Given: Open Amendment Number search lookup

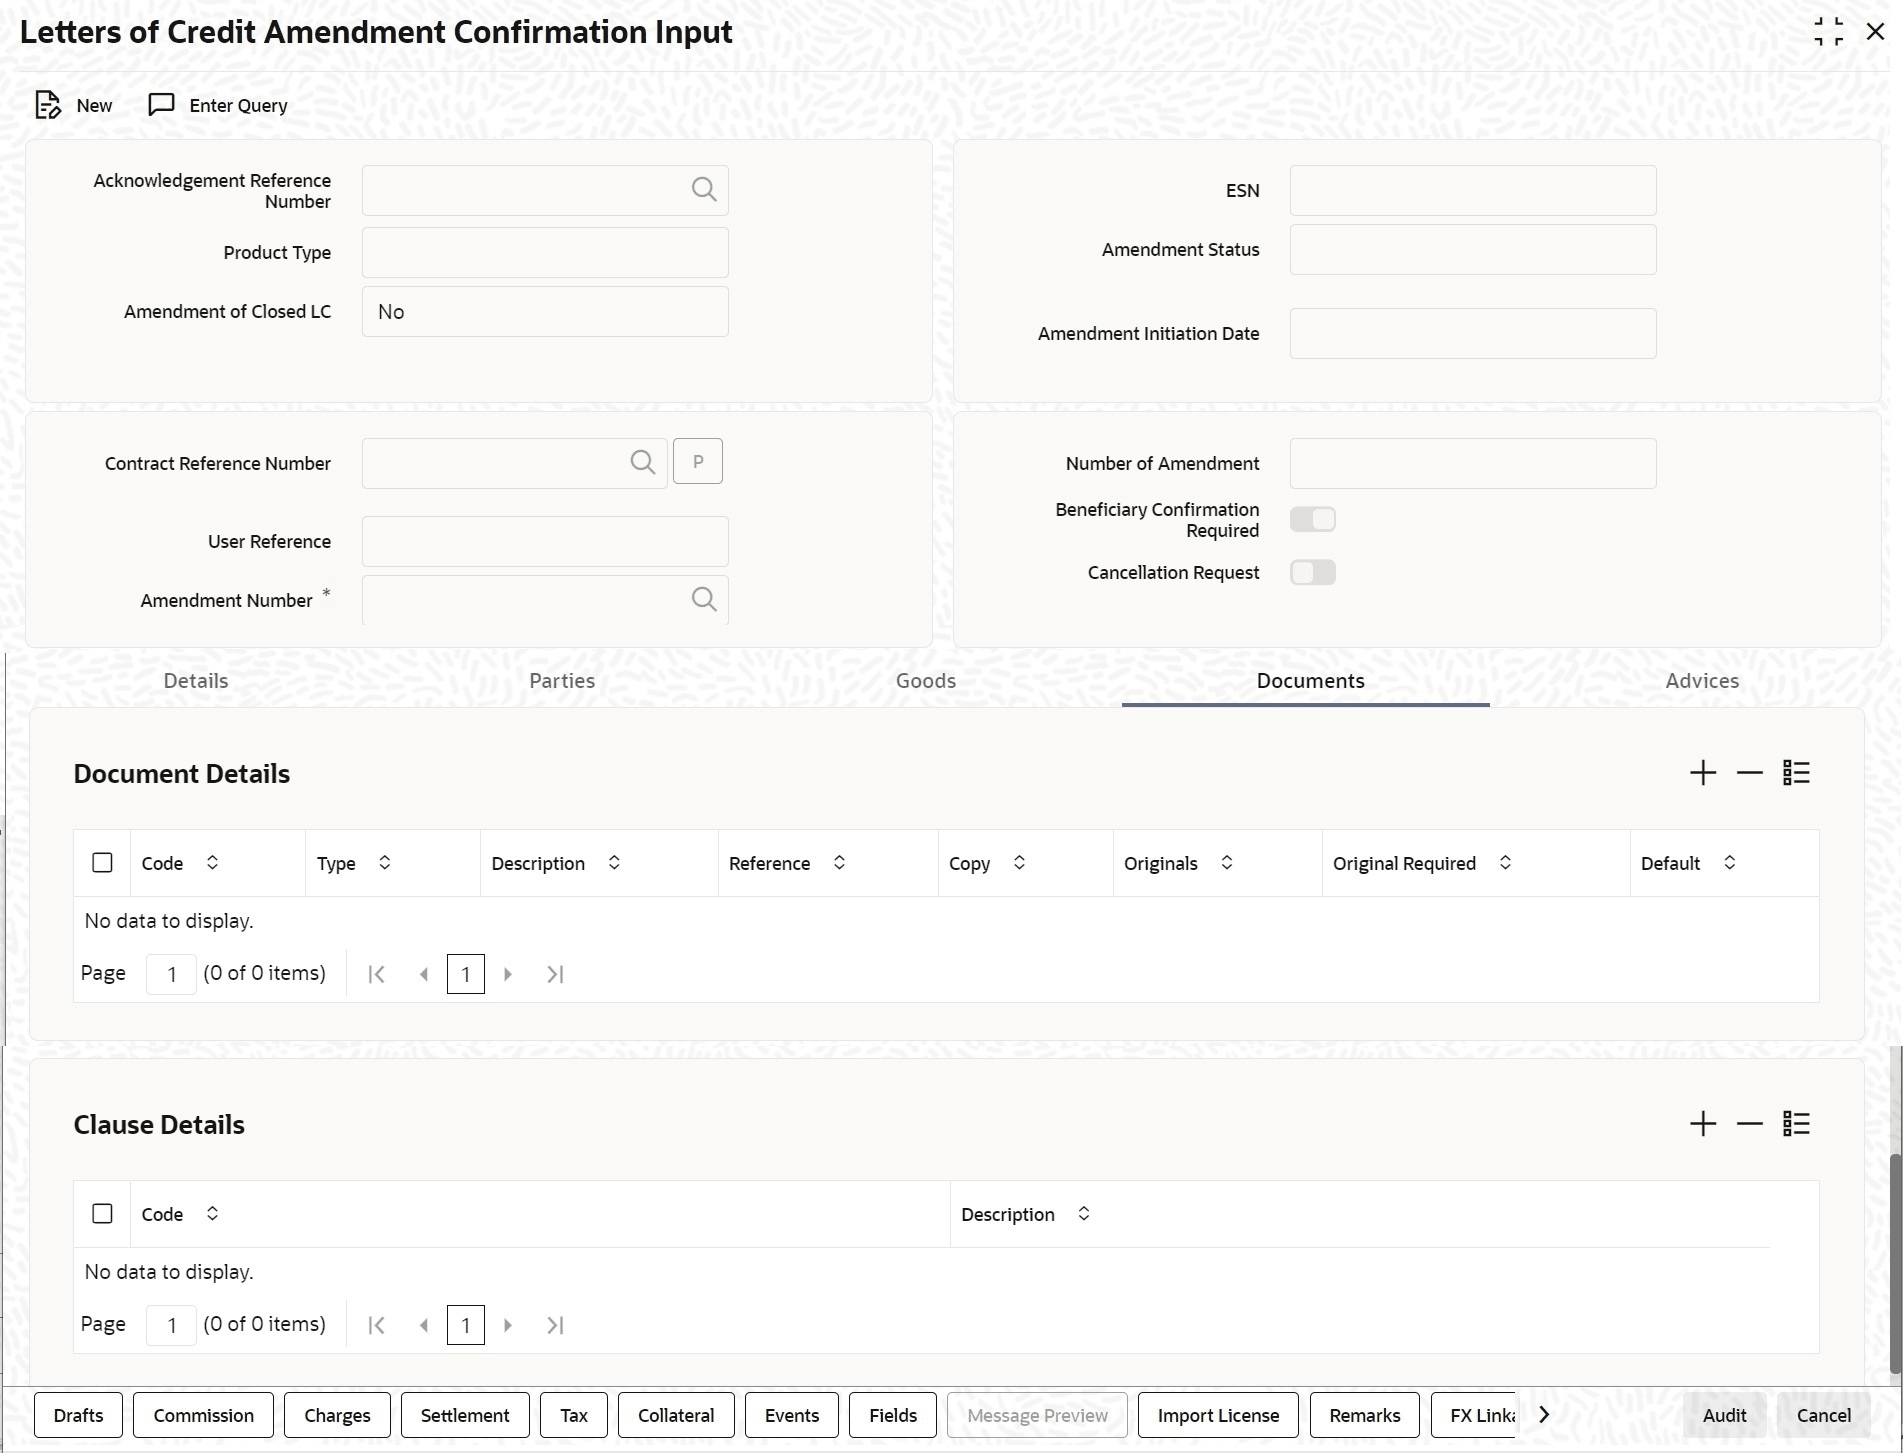Looking at the screenshot, I should click(x=704, y=600).
